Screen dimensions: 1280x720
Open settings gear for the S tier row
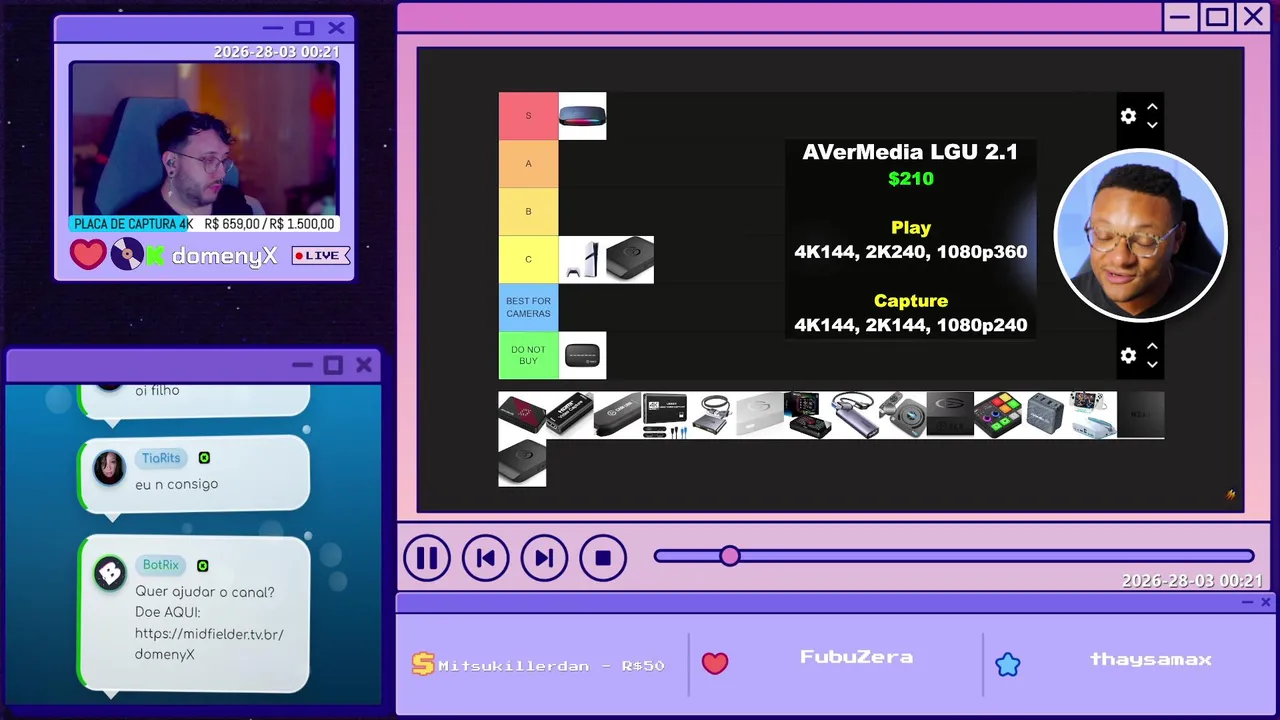(1128, 116)
